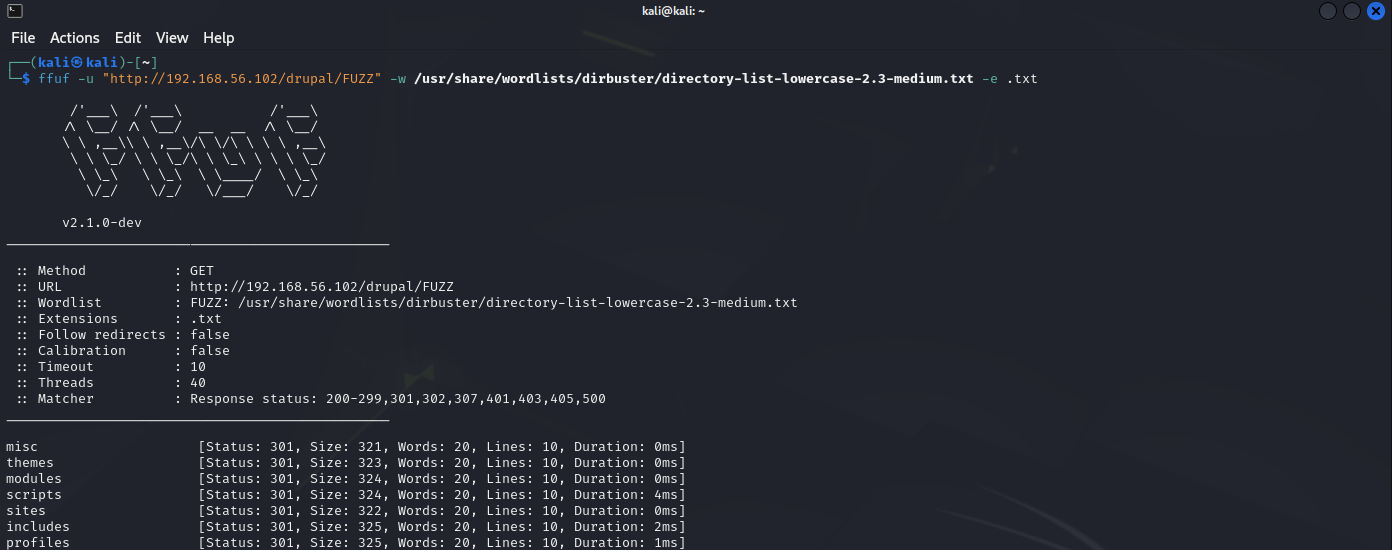This screenshot has height=550, width=1392.
Task: Open the View menu
Action: tap(172, 38)
